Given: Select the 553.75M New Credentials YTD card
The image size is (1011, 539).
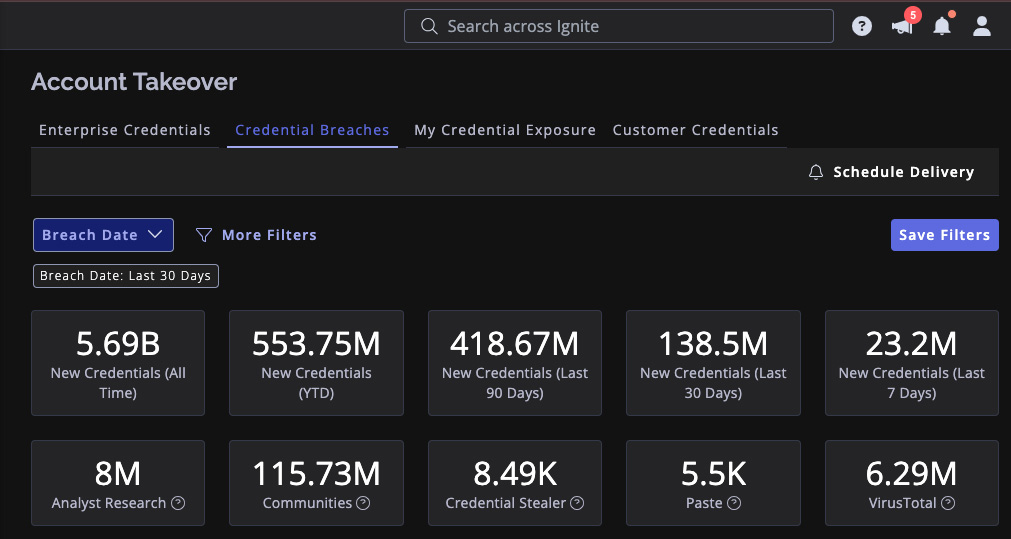Looking at the screenshot, I should (317, 363).
